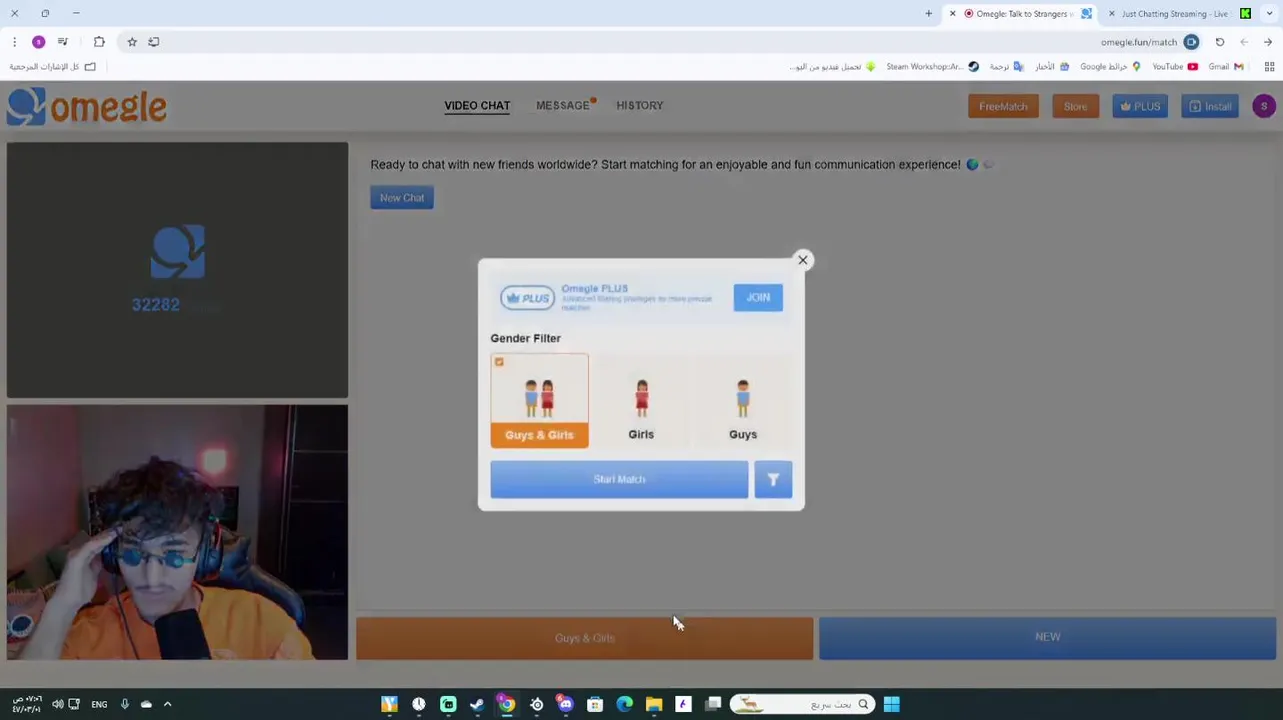The height and width of the screenshot is (720, 1283).
Task: Select the Omegle: Talk to Strangers tab
Action: click(x=1020, y=14)
